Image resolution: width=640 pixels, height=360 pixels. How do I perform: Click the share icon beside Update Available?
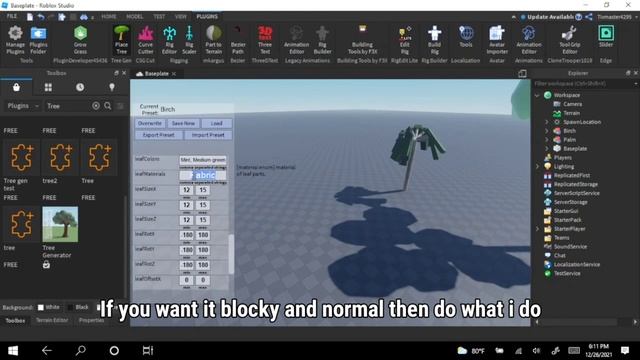589,17
